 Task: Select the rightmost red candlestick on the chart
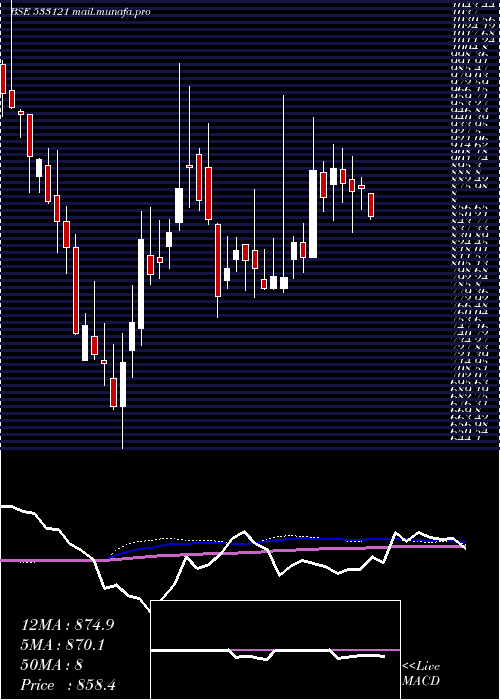tap(371, 205)
